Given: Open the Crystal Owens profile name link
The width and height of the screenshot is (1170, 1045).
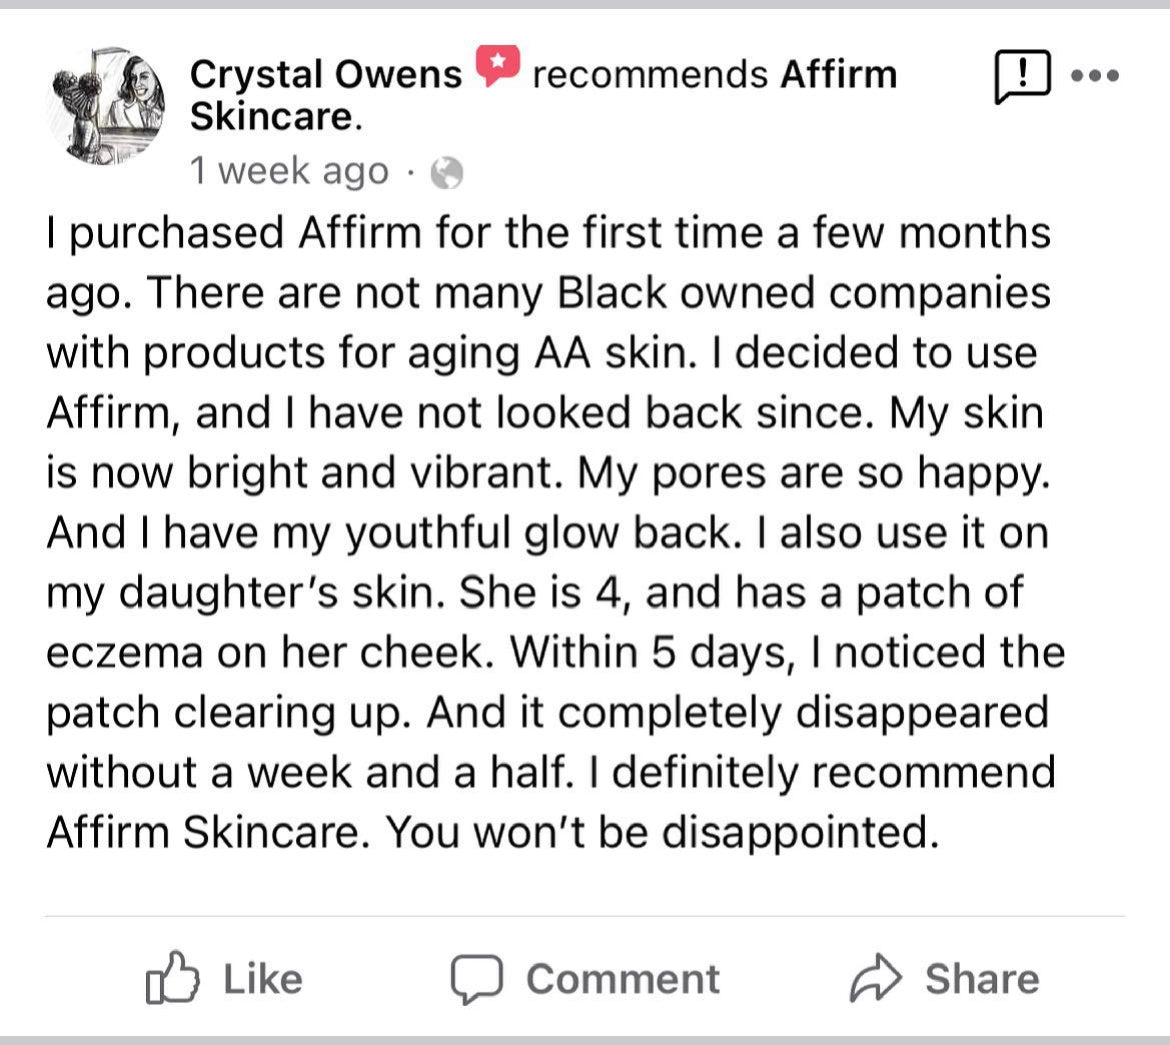Looking at the screenshot, I should 326,75.
